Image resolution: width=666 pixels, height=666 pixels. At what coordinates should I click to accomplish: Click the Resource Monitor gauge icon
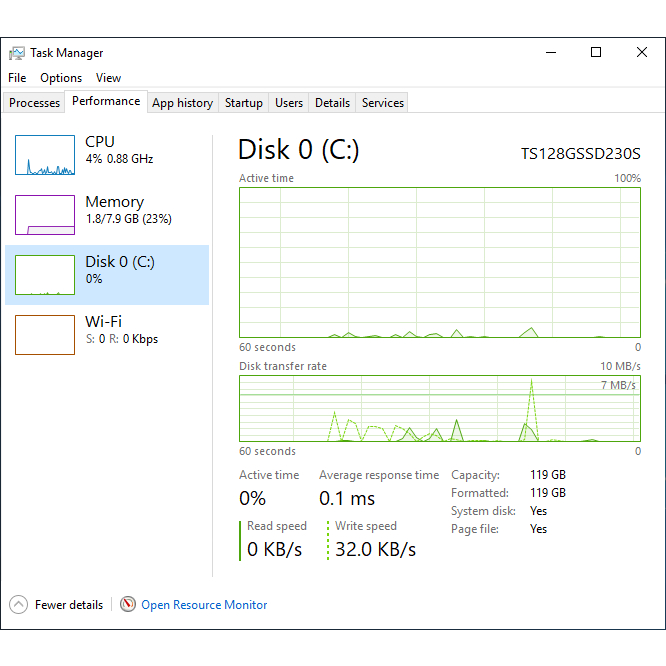[x=128, y=604]
